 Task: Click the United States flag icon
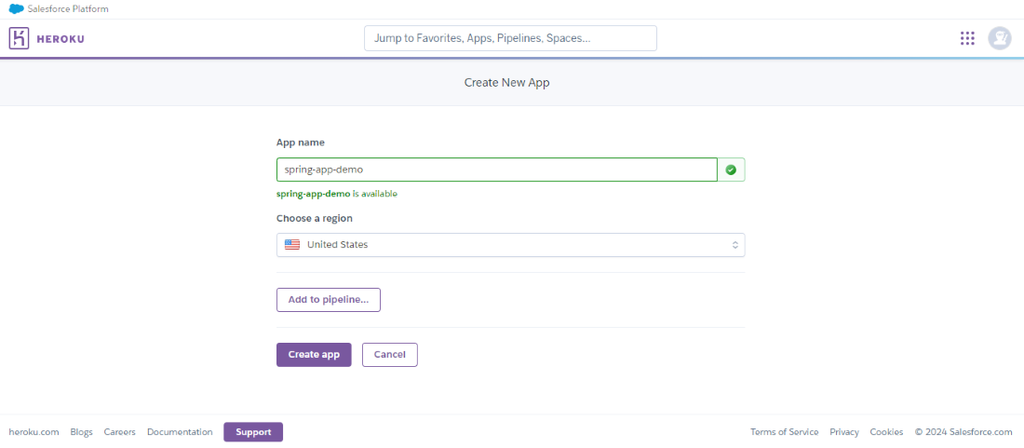(292, 245)
